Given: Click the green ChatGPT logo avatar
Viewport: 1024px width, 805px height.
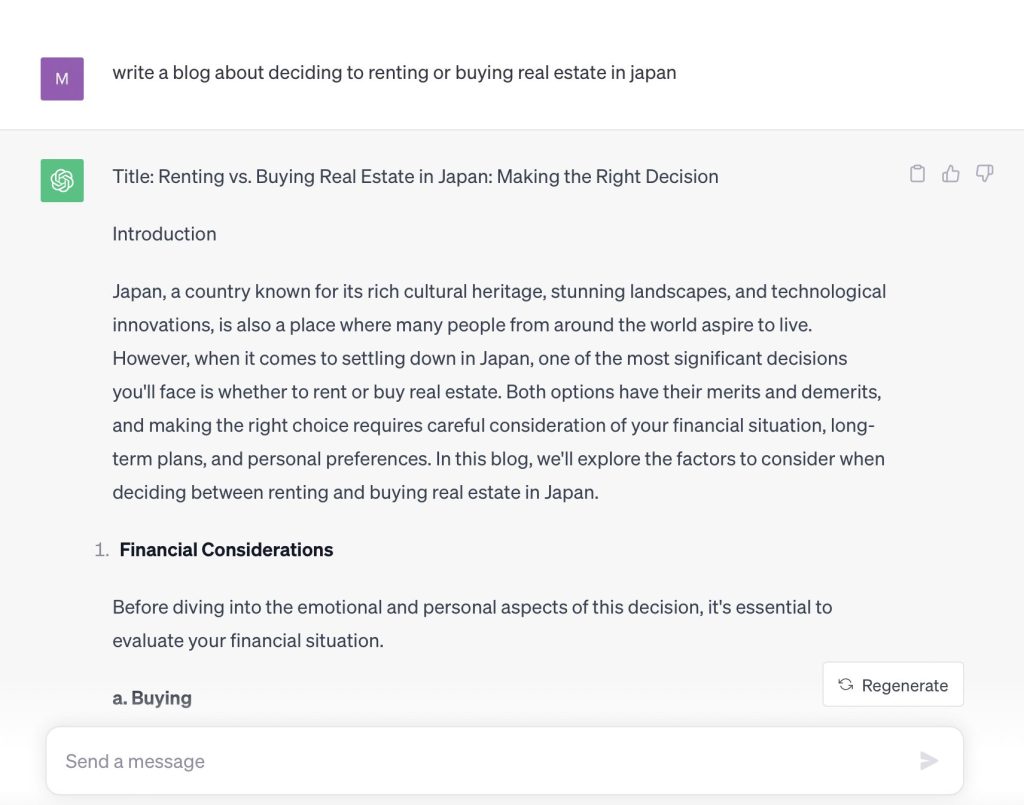Looking at the screenshot, I should tap(62, 180).
